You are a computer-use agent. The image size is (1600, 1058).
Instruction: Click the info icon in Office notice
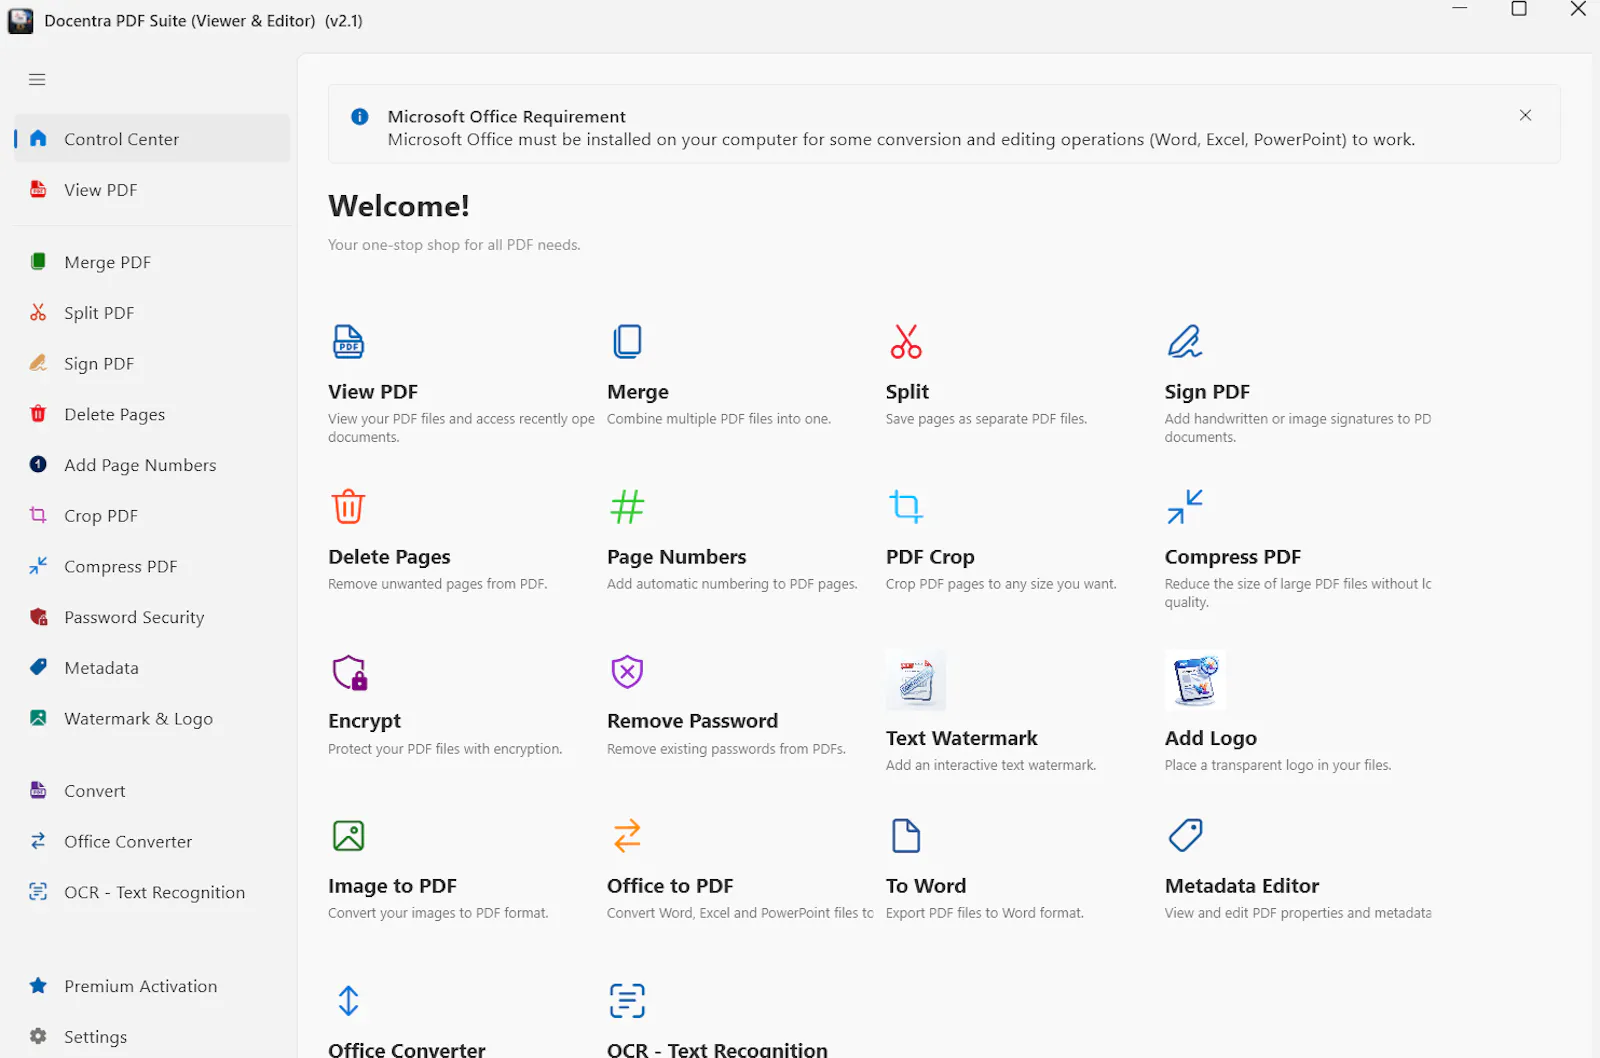pyautogui.click(x=360, y=117)
